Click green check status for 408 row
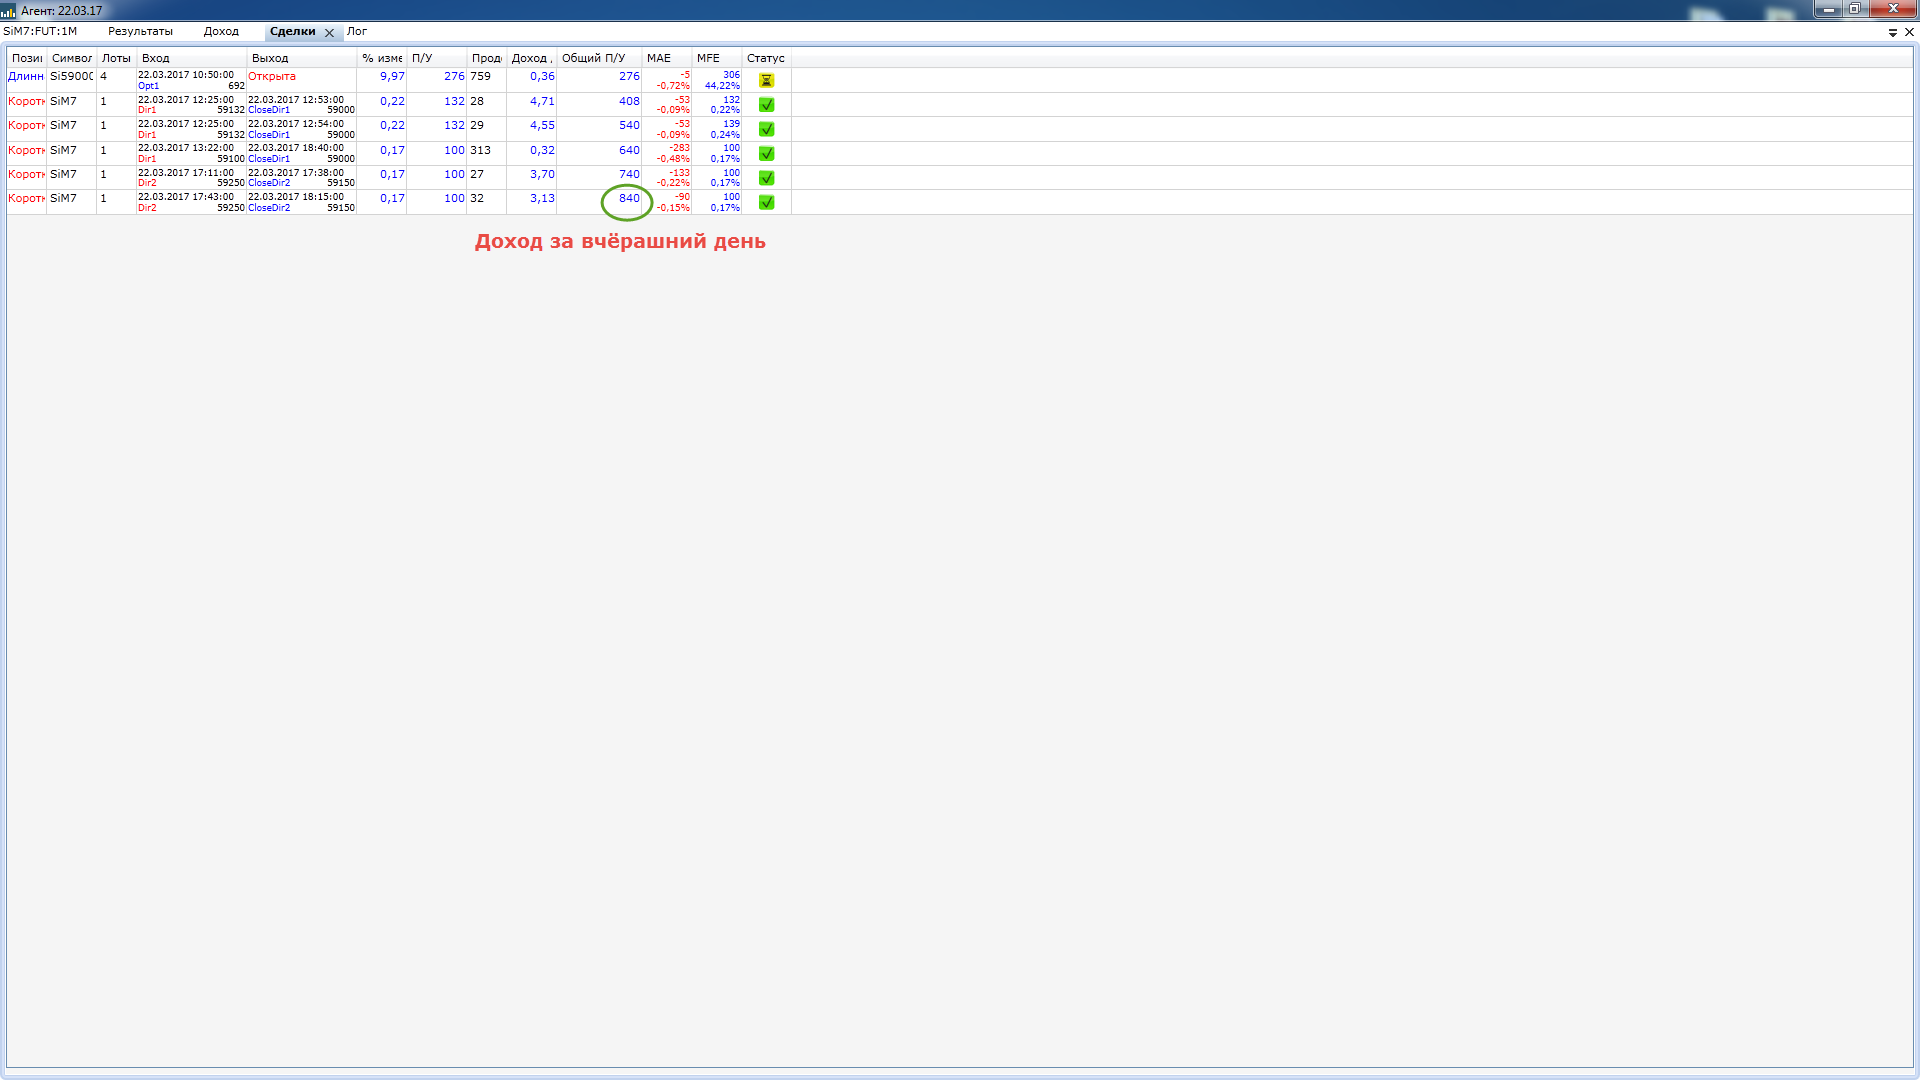Image resolution: width=1920 pixels, height=1080 pixels. coord(766,105)
